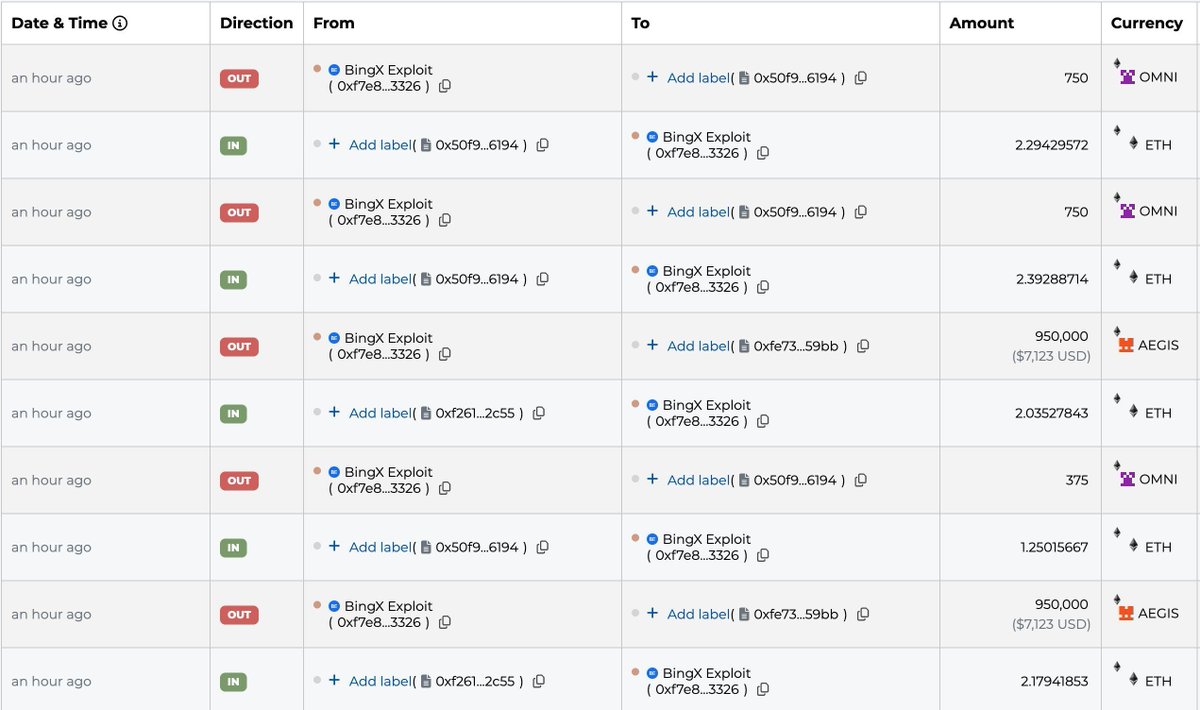
Task: Click the IN badge in the 2.17941853 ETH row
Action: pyautogui.click(x=233, y=681)
